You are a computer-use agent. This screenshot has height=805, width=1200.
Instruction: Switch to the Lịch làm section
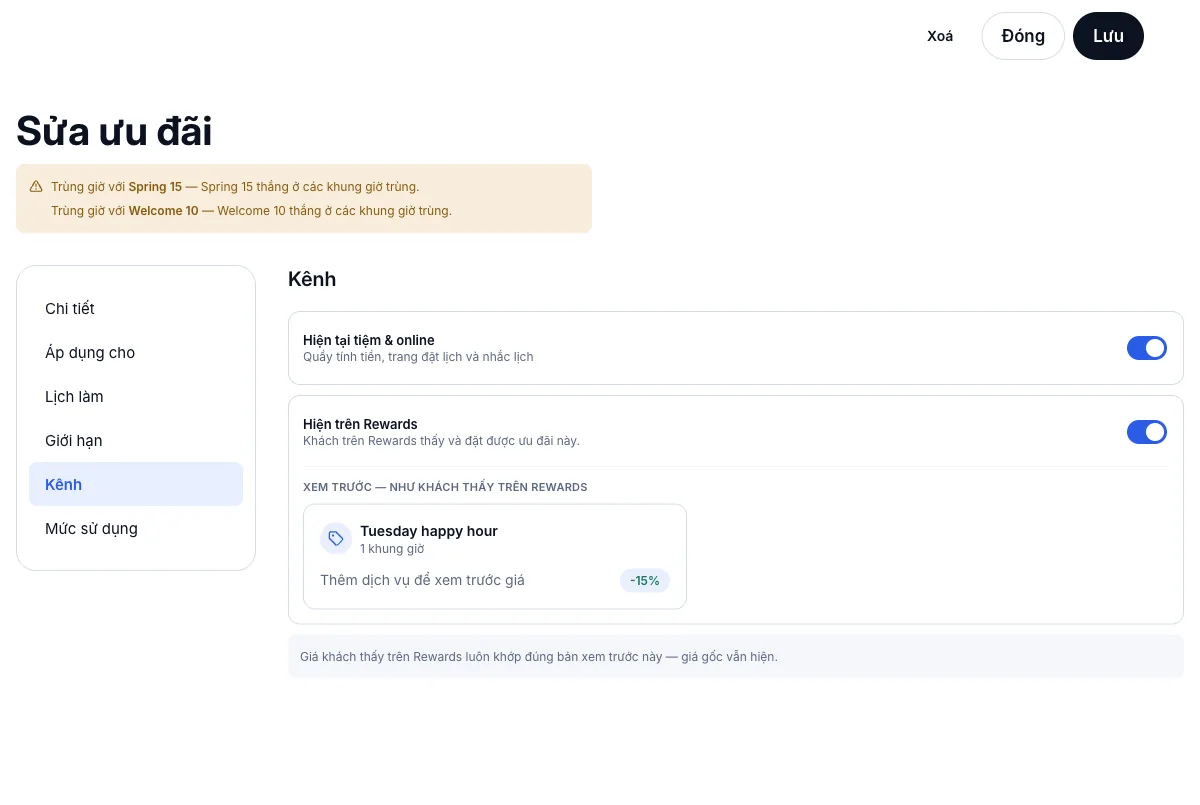(136, 396)
